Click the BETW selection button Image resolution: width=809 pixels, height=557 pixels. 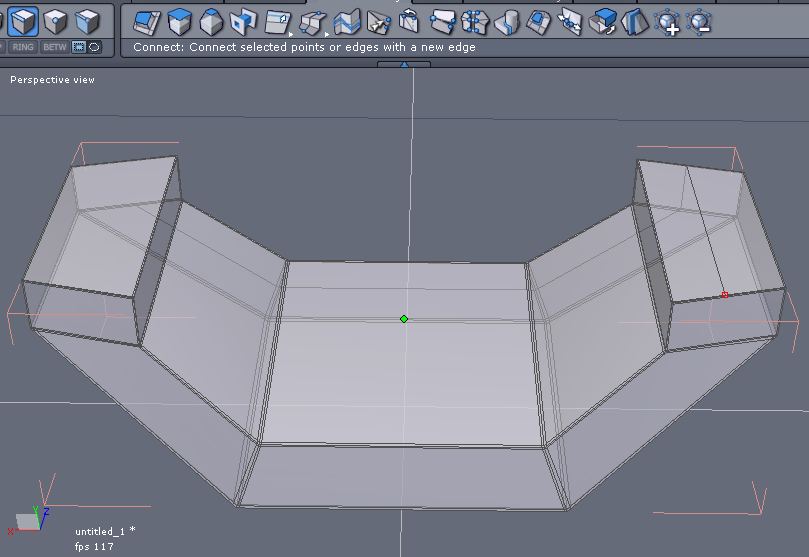55,47
